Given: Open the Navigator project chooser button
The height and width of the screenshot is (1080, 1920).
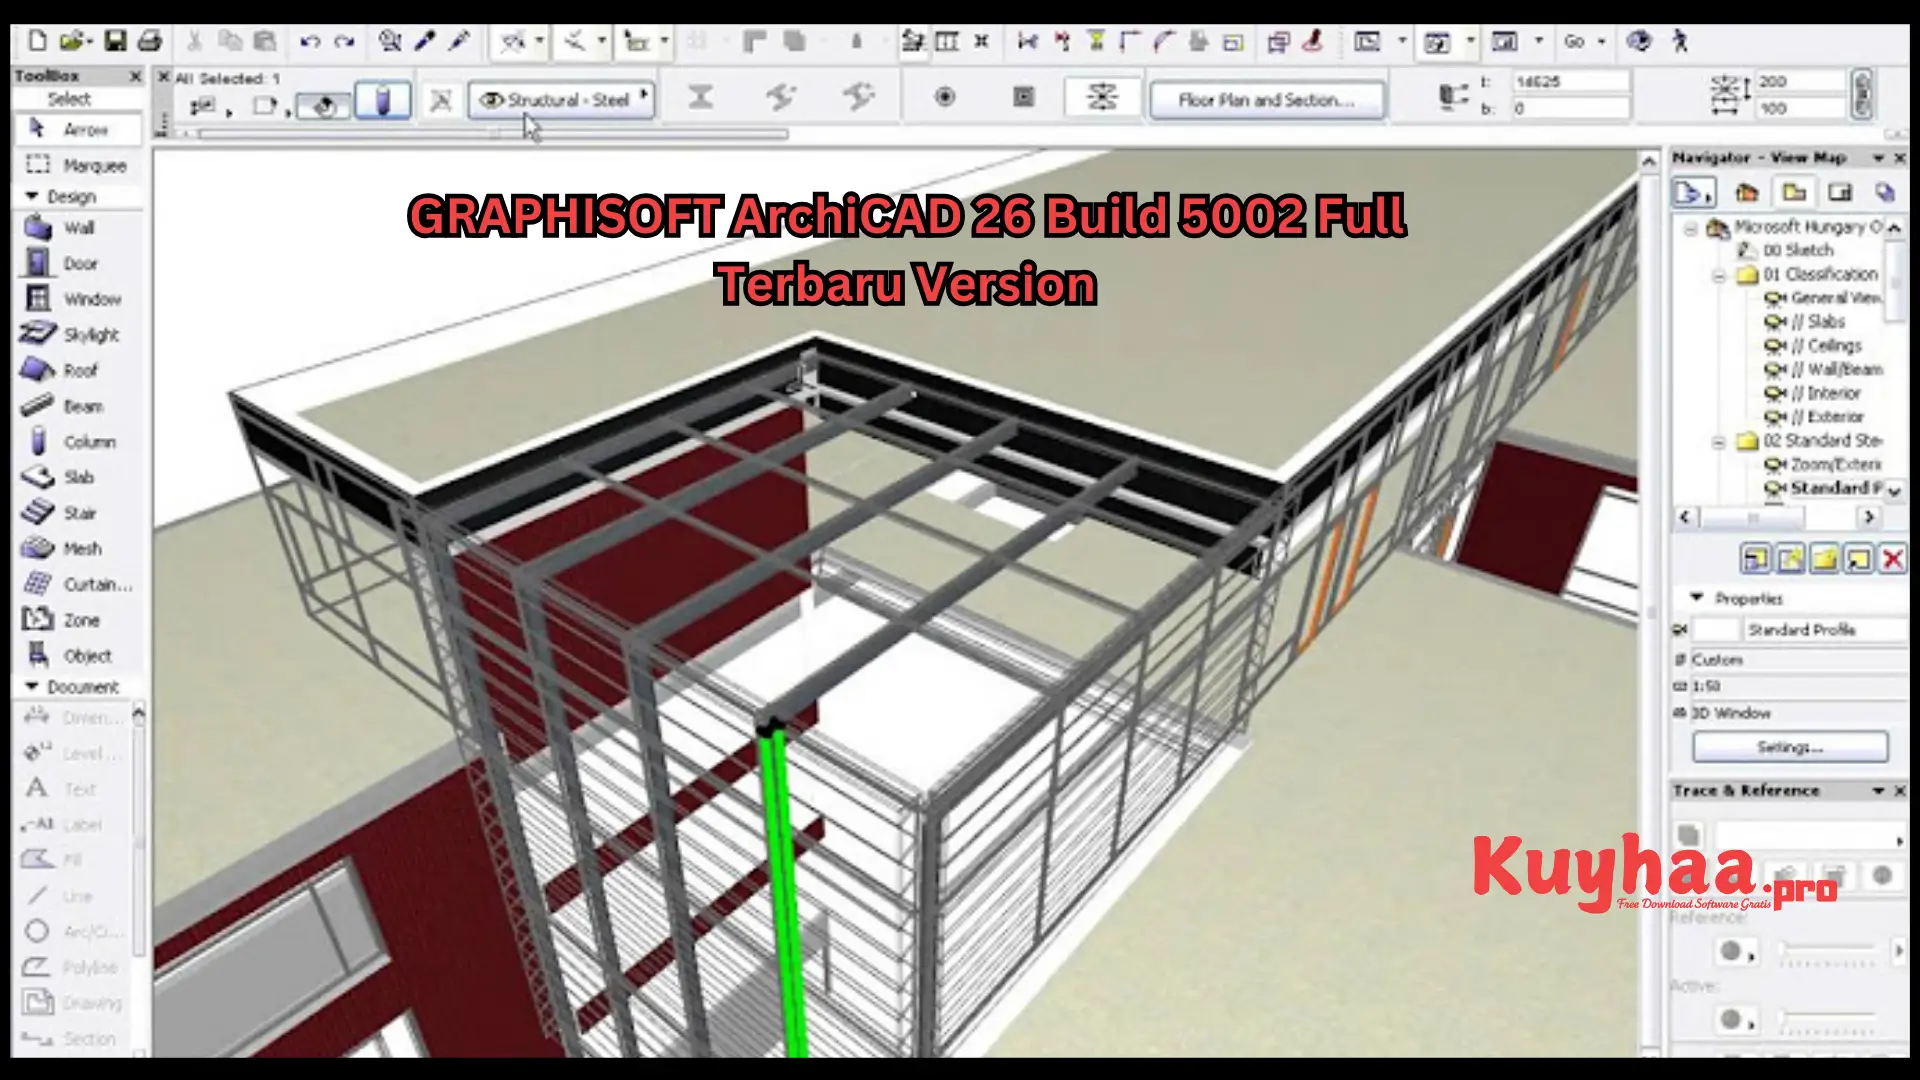Looking at the screenshot, I should (1694, 192).
